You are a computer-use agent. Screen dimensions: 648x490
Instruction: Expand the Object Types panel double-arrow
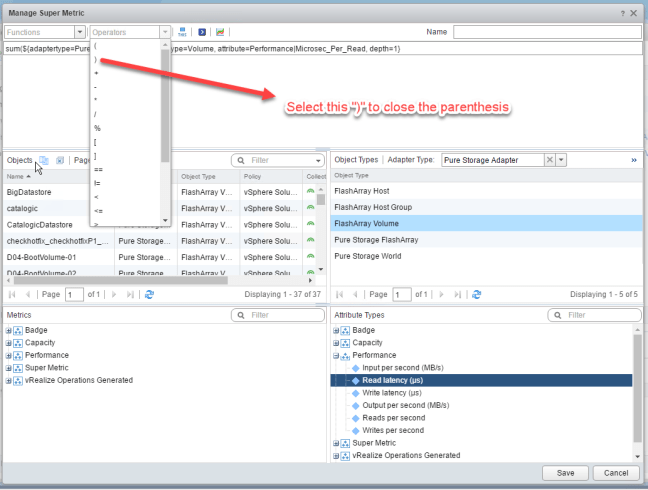[633, 160]
